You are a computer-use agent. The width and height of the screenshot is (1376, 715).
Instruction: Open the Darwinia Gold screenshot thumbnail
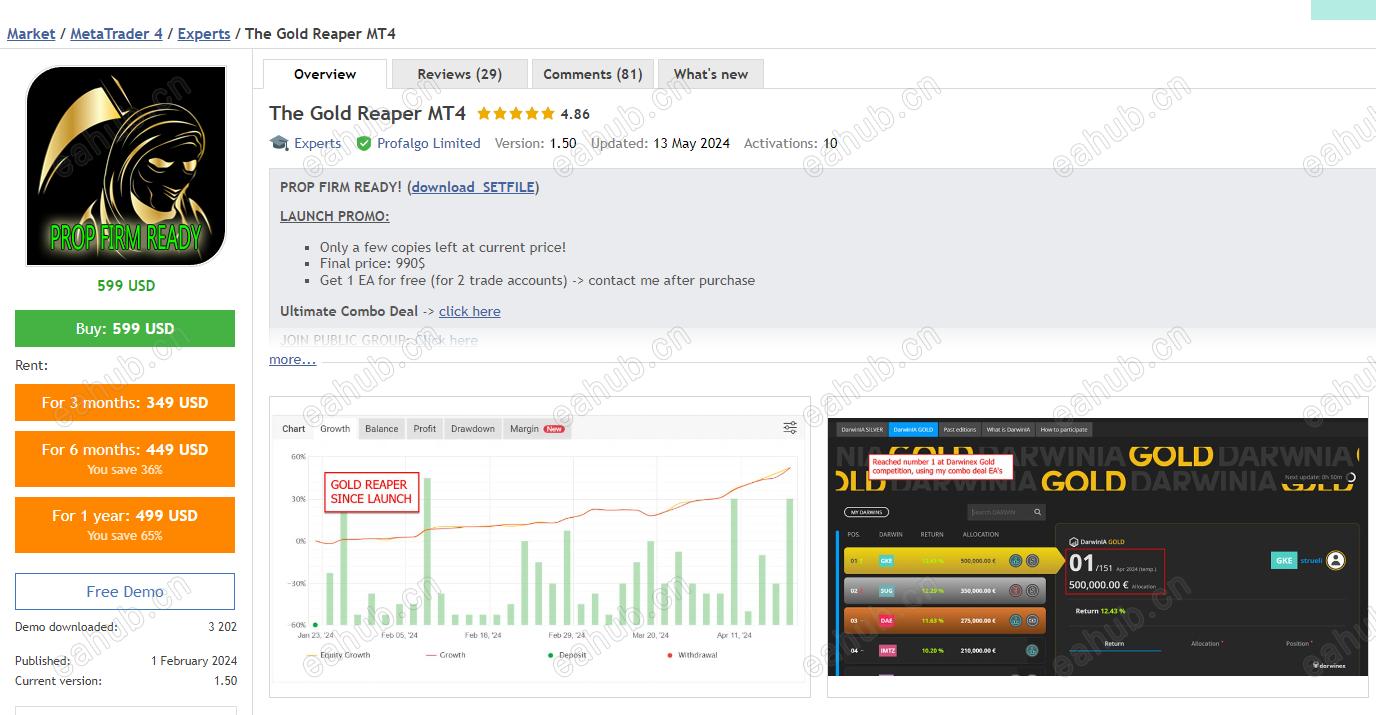pos(1097,547)
